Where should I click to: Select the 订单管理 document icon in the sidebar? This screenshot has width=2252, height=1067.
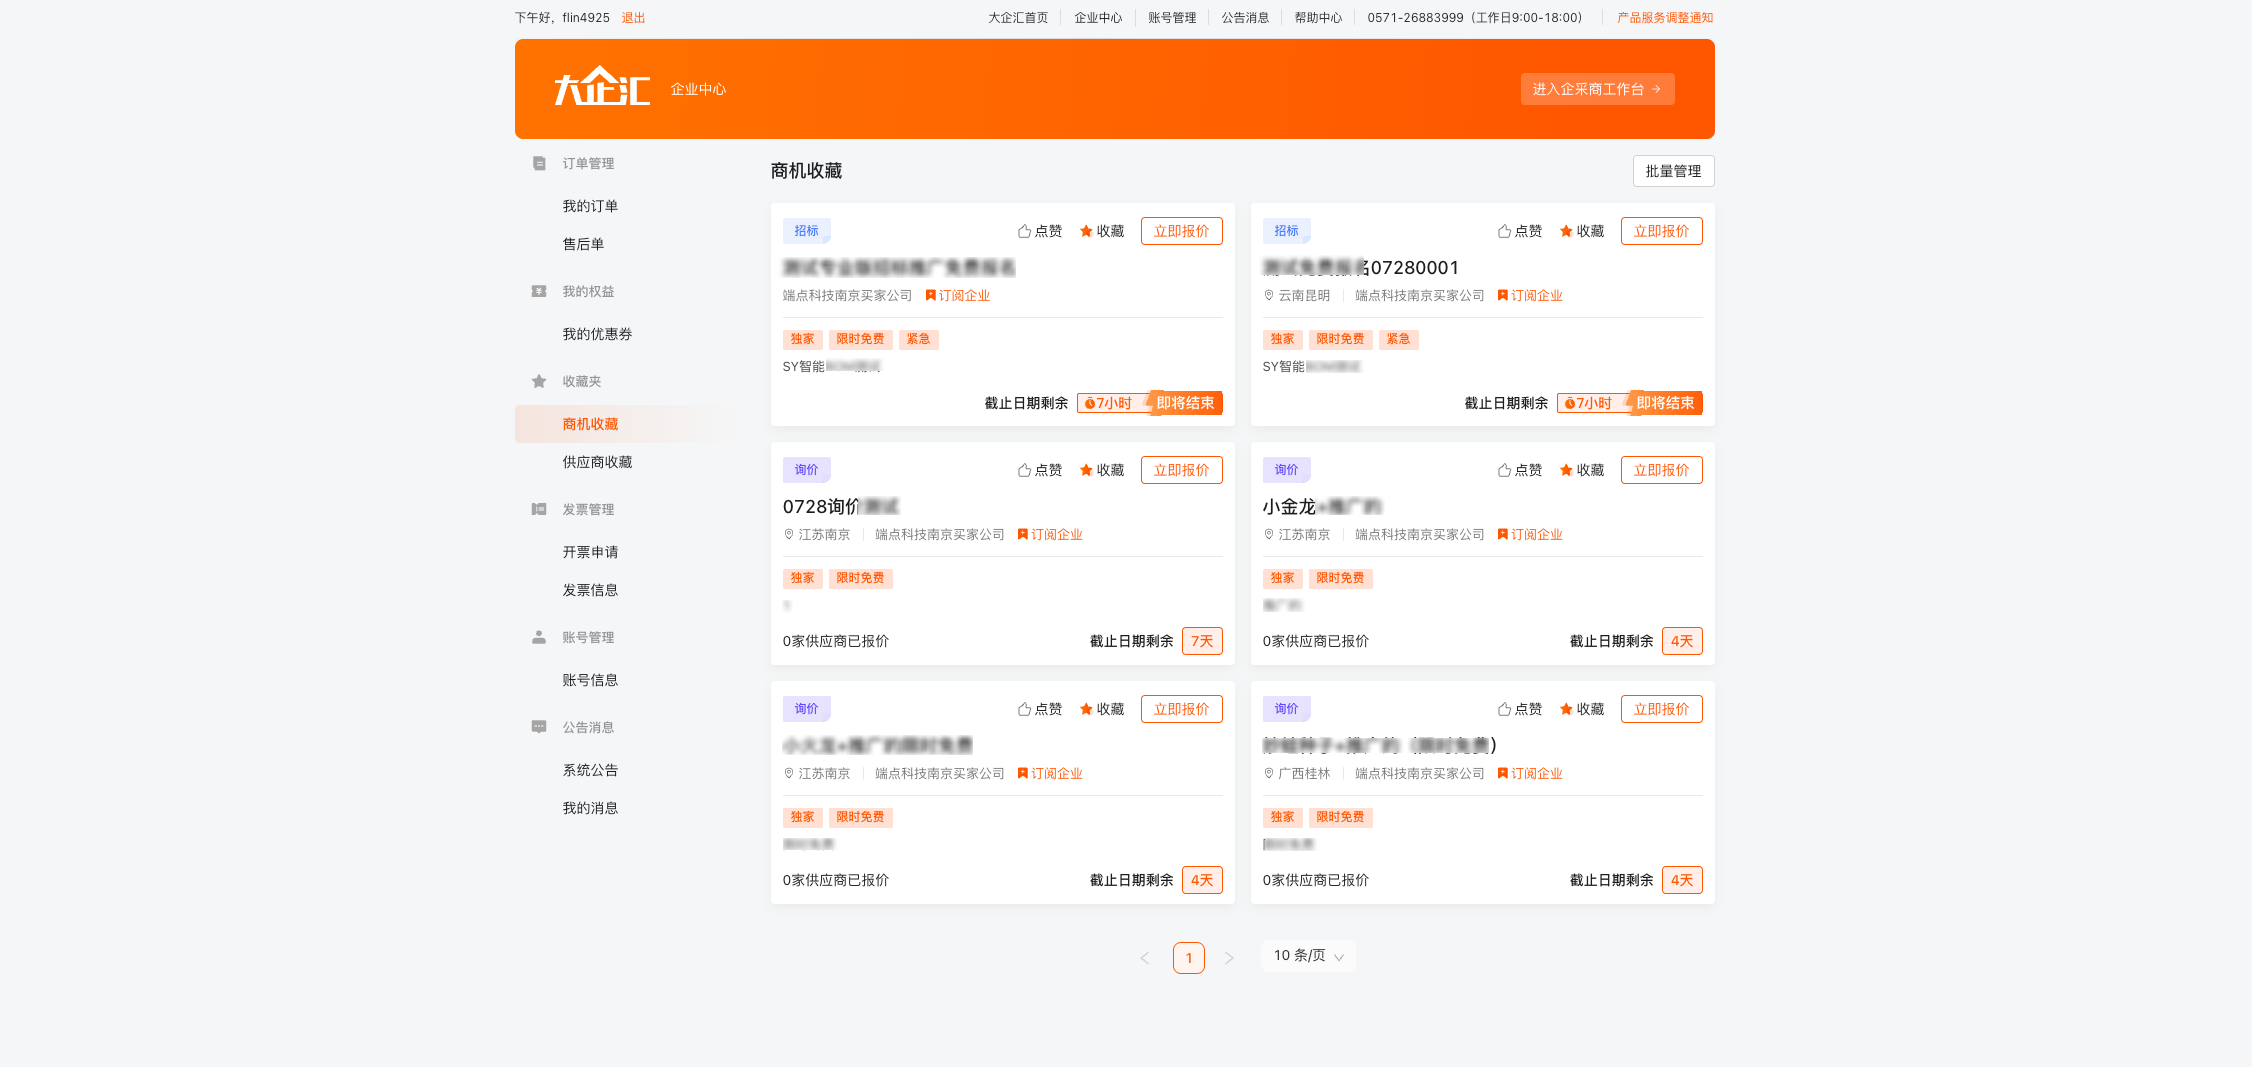pyautogui.click(x=538, y=163)
